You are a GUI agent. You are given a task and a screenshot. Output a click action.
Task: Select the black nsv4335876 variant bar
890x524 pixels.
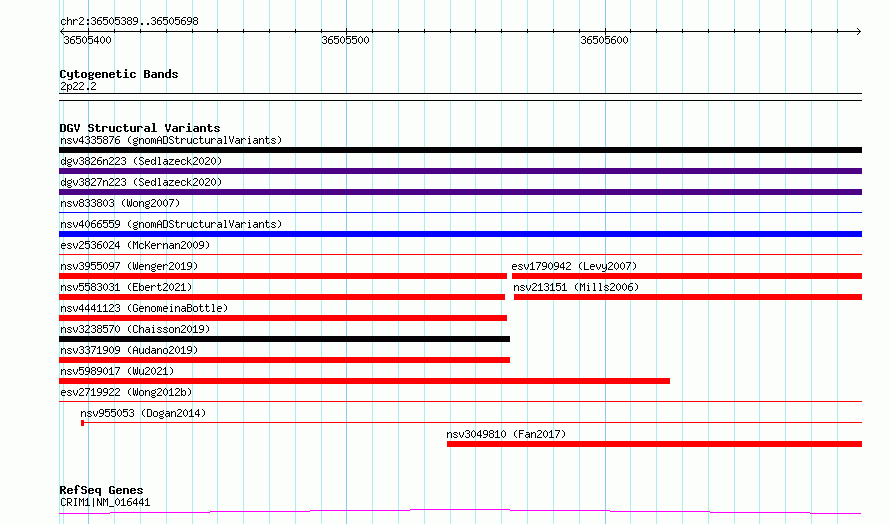pos(460,150)
